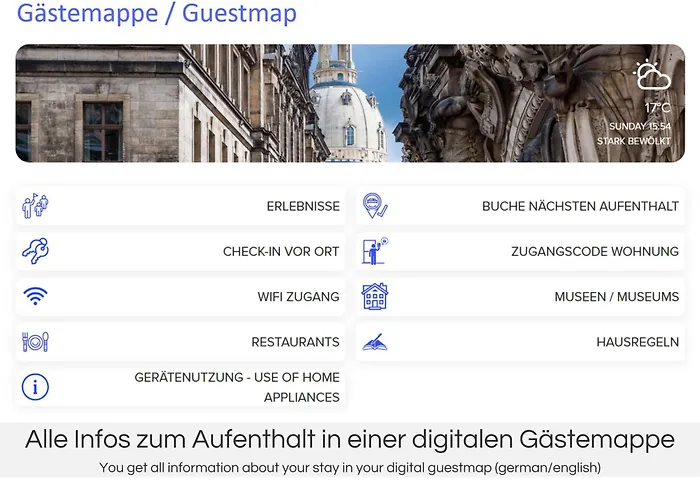Click the door access code icon
The width and height of the screenshot is (700, 500).
(x=375, y=251)
